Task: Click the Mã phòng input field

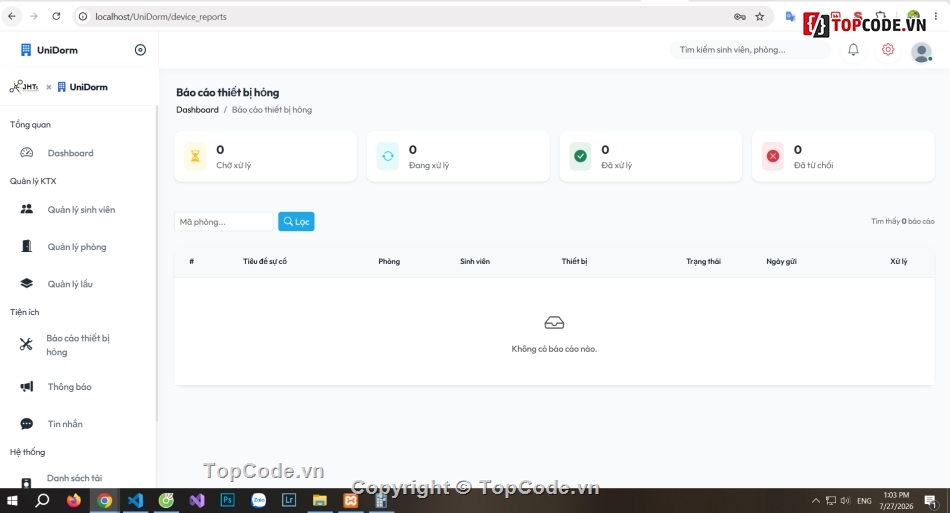Action: 224,221
